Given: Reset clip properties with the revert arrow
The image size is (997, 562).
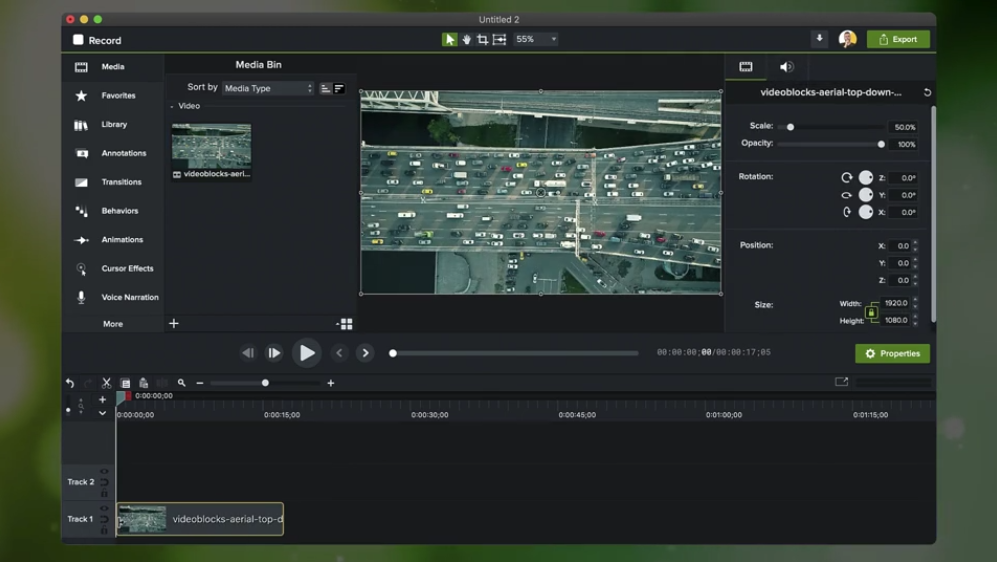Looking at the screenshot, I should [x=927, y=92].
